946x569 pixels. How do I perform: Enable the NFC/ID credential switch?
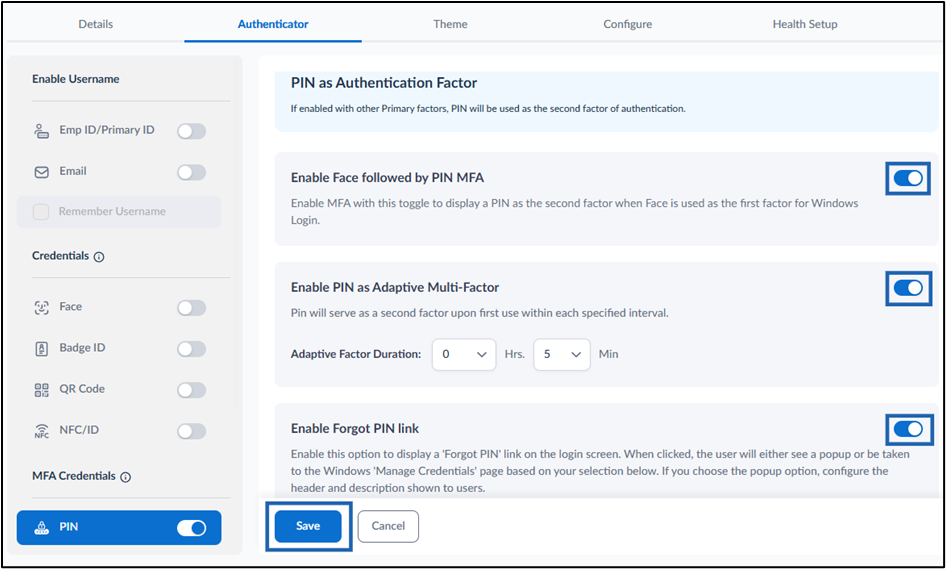pos(191,431)
